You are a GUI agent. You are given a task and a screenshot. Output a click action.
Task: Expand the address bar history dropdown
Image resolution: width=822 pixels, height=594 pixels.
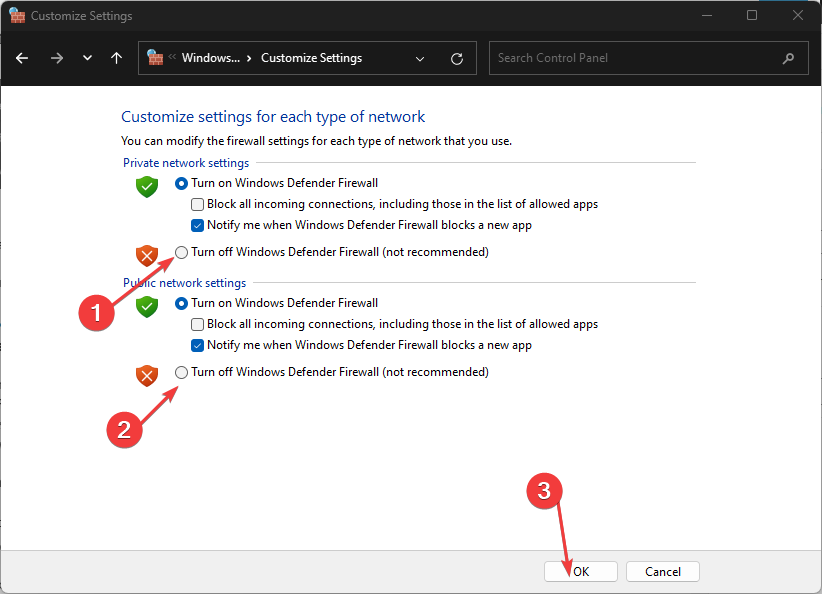tap(420, 58)
